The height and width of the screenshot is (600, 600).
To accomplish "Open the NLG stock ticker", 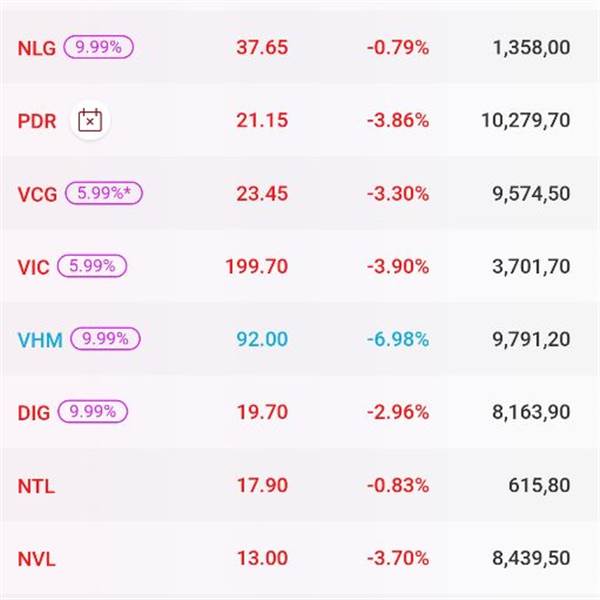I will (x=37, y=48).
